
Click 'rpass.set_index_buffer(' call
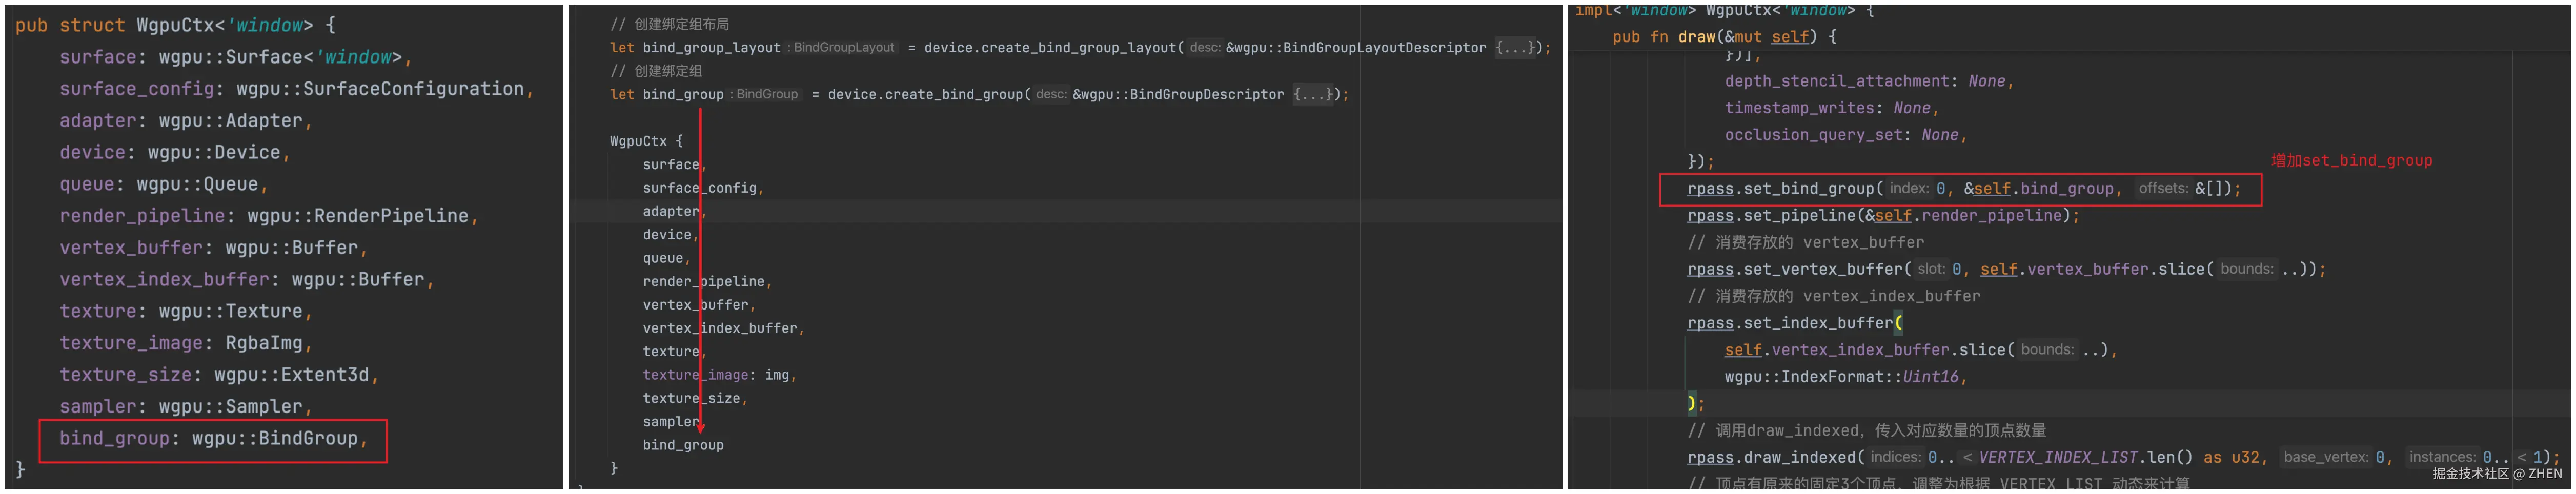1795,323
